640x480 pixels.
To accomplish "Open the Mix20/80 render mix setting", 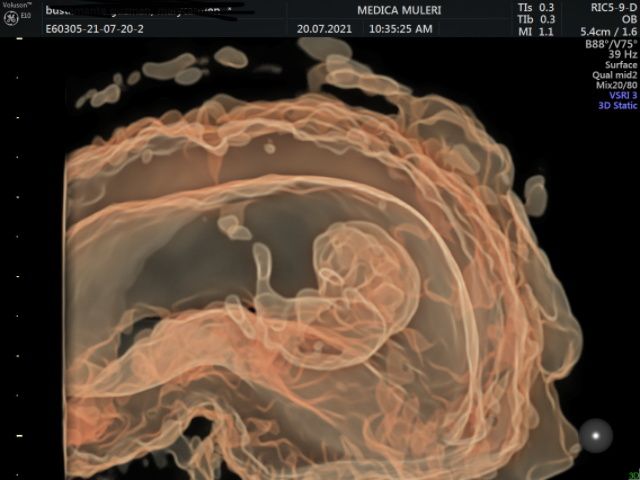I will pos(616,85).
